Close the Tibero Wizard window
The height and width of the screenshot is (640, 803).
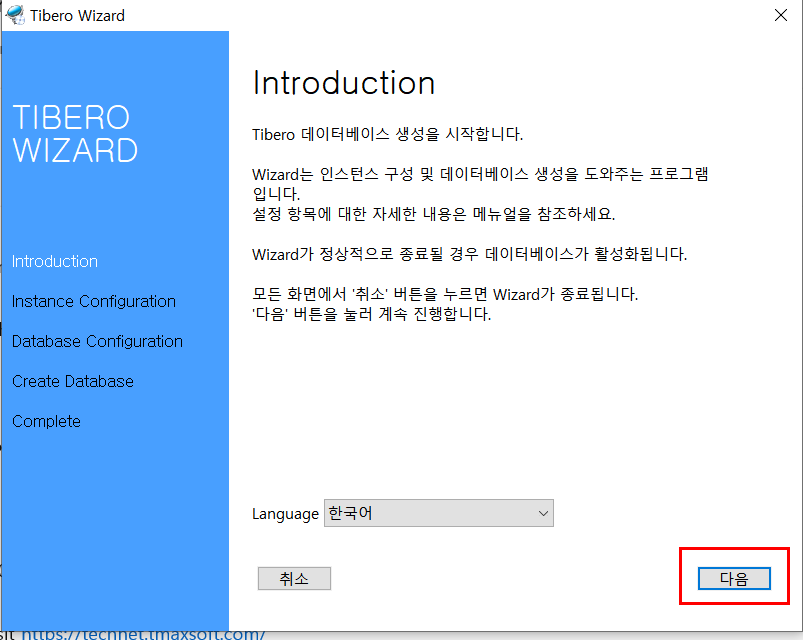(x=780, y=15)
